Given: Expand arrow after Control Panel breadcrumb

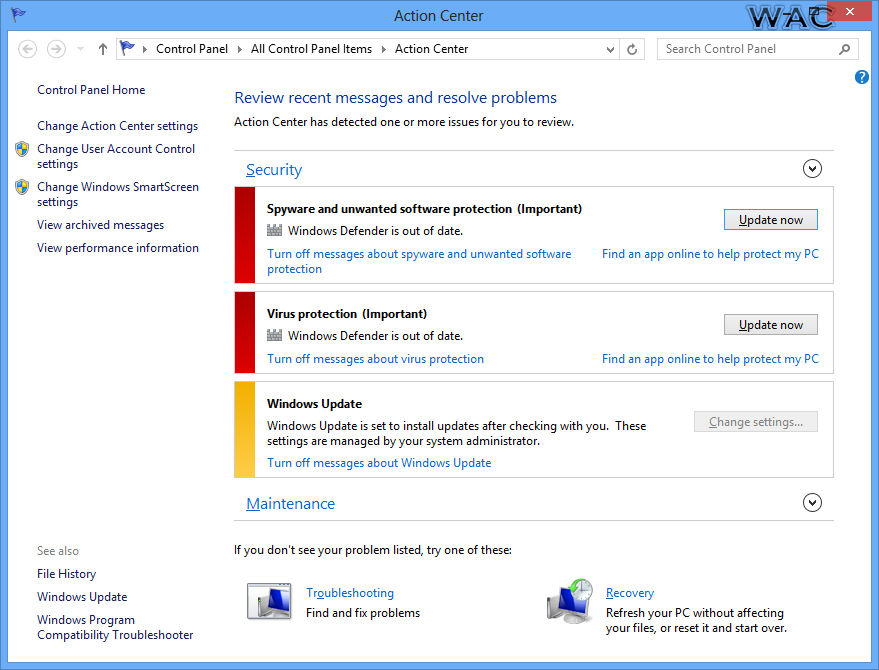Looking at the screenshot, I should (239, 49).
